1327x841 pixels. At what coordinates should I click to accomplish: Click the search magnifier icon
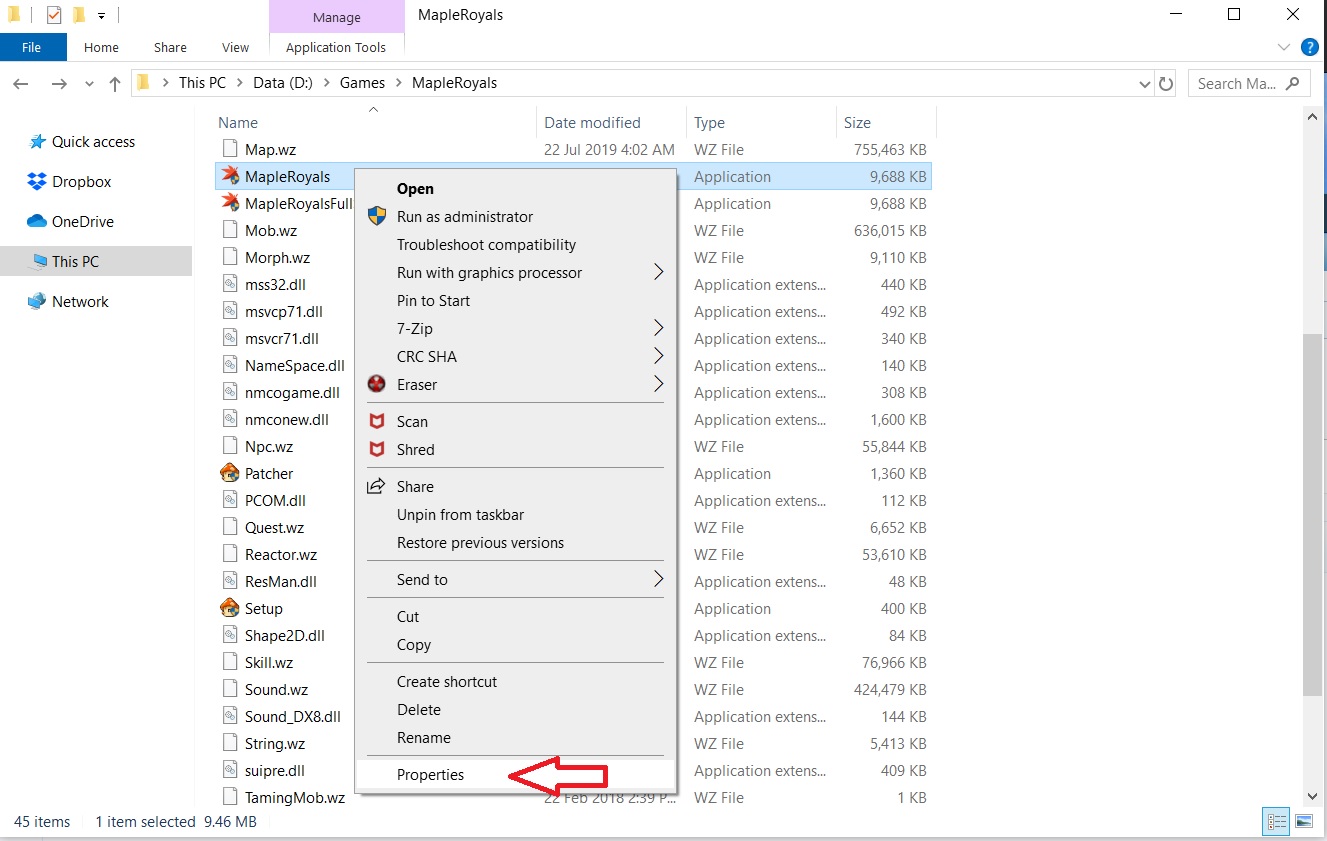(1293, 84)
